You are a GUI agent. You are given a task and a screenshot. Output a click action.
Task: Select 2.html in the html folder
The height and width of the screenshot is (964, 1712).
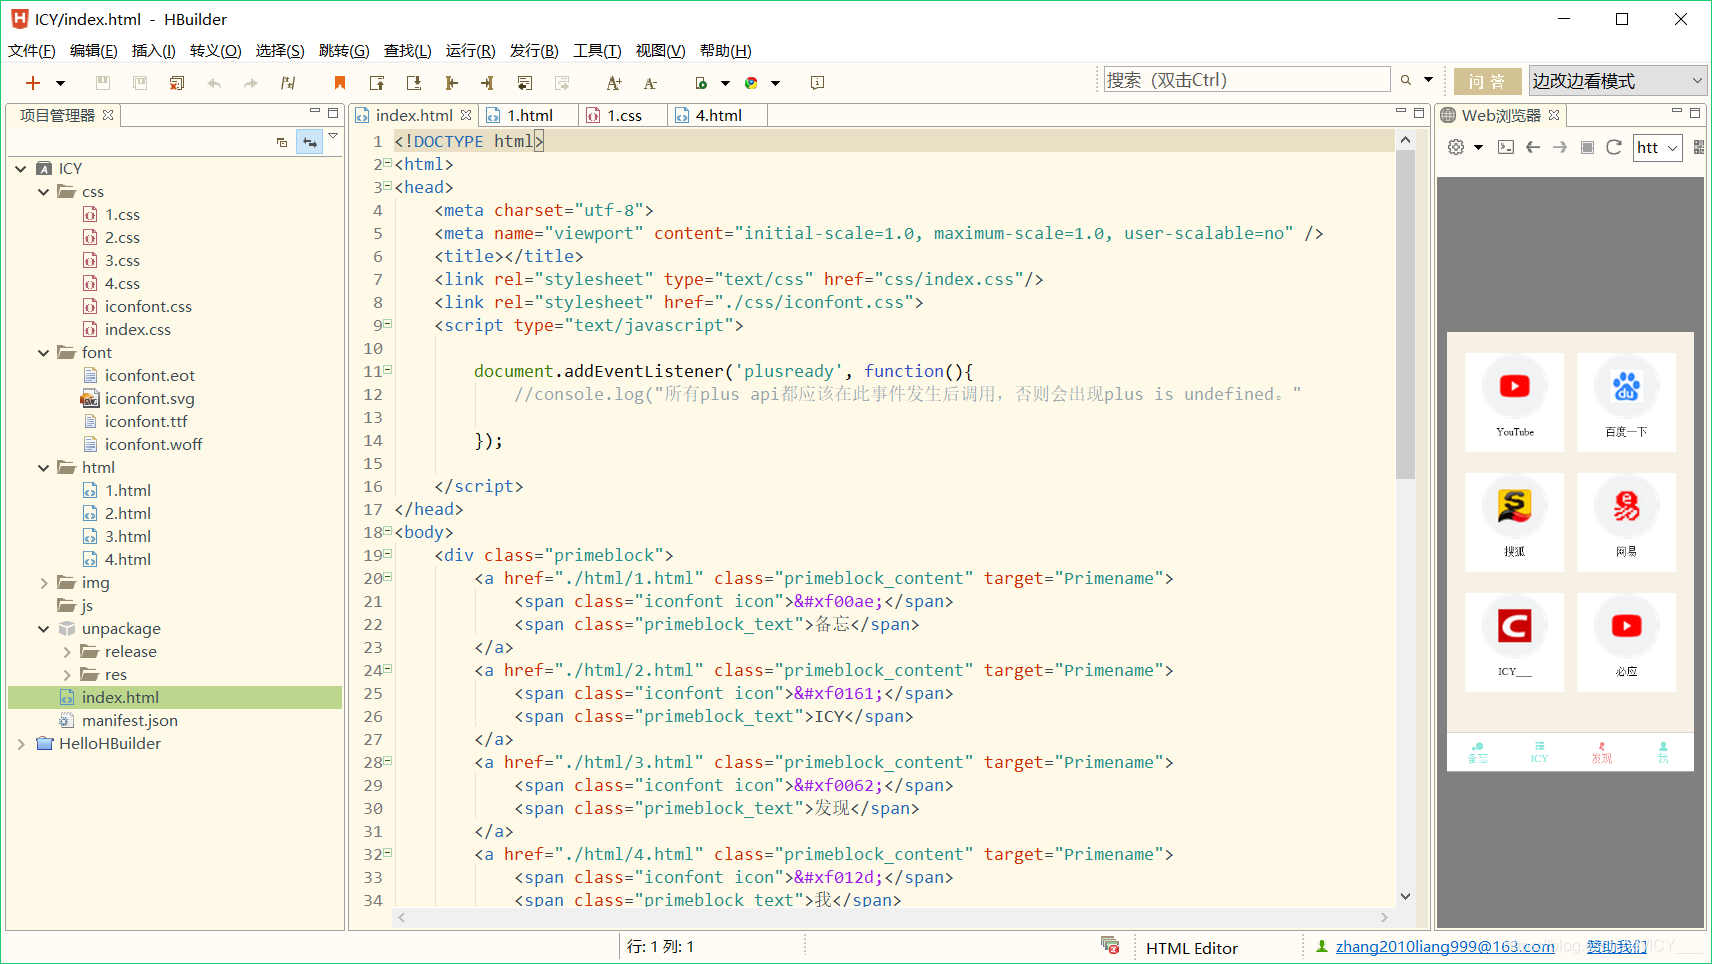coord(128,514)
